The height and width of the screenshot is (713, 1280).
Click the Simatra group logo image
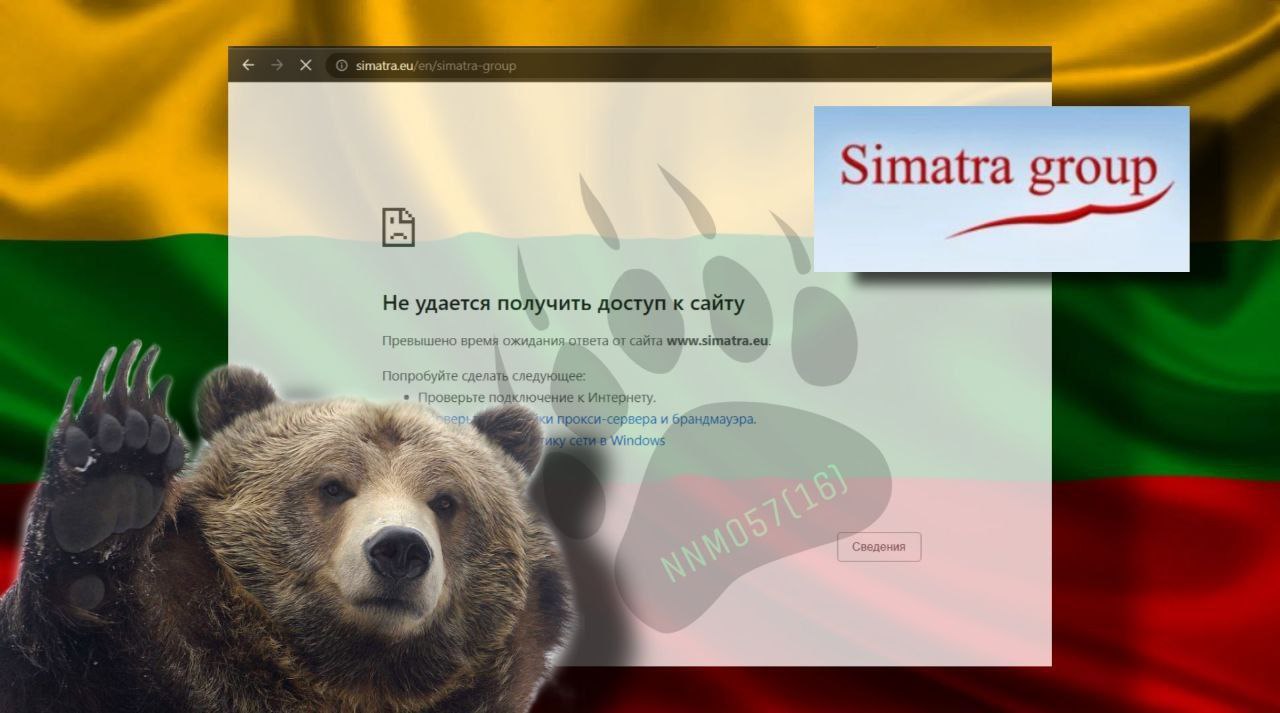coord(1001,189)
